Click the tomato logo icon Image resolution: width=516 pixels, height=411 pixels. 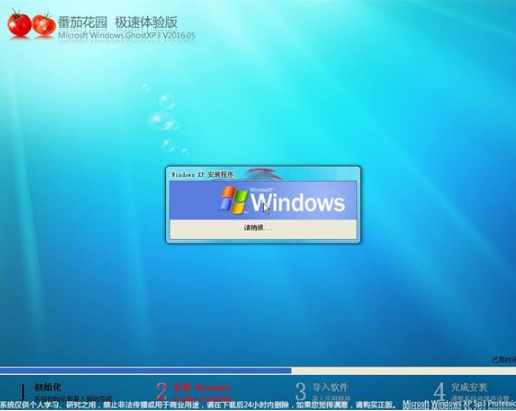pyautogui.click(x=31, y=24)
